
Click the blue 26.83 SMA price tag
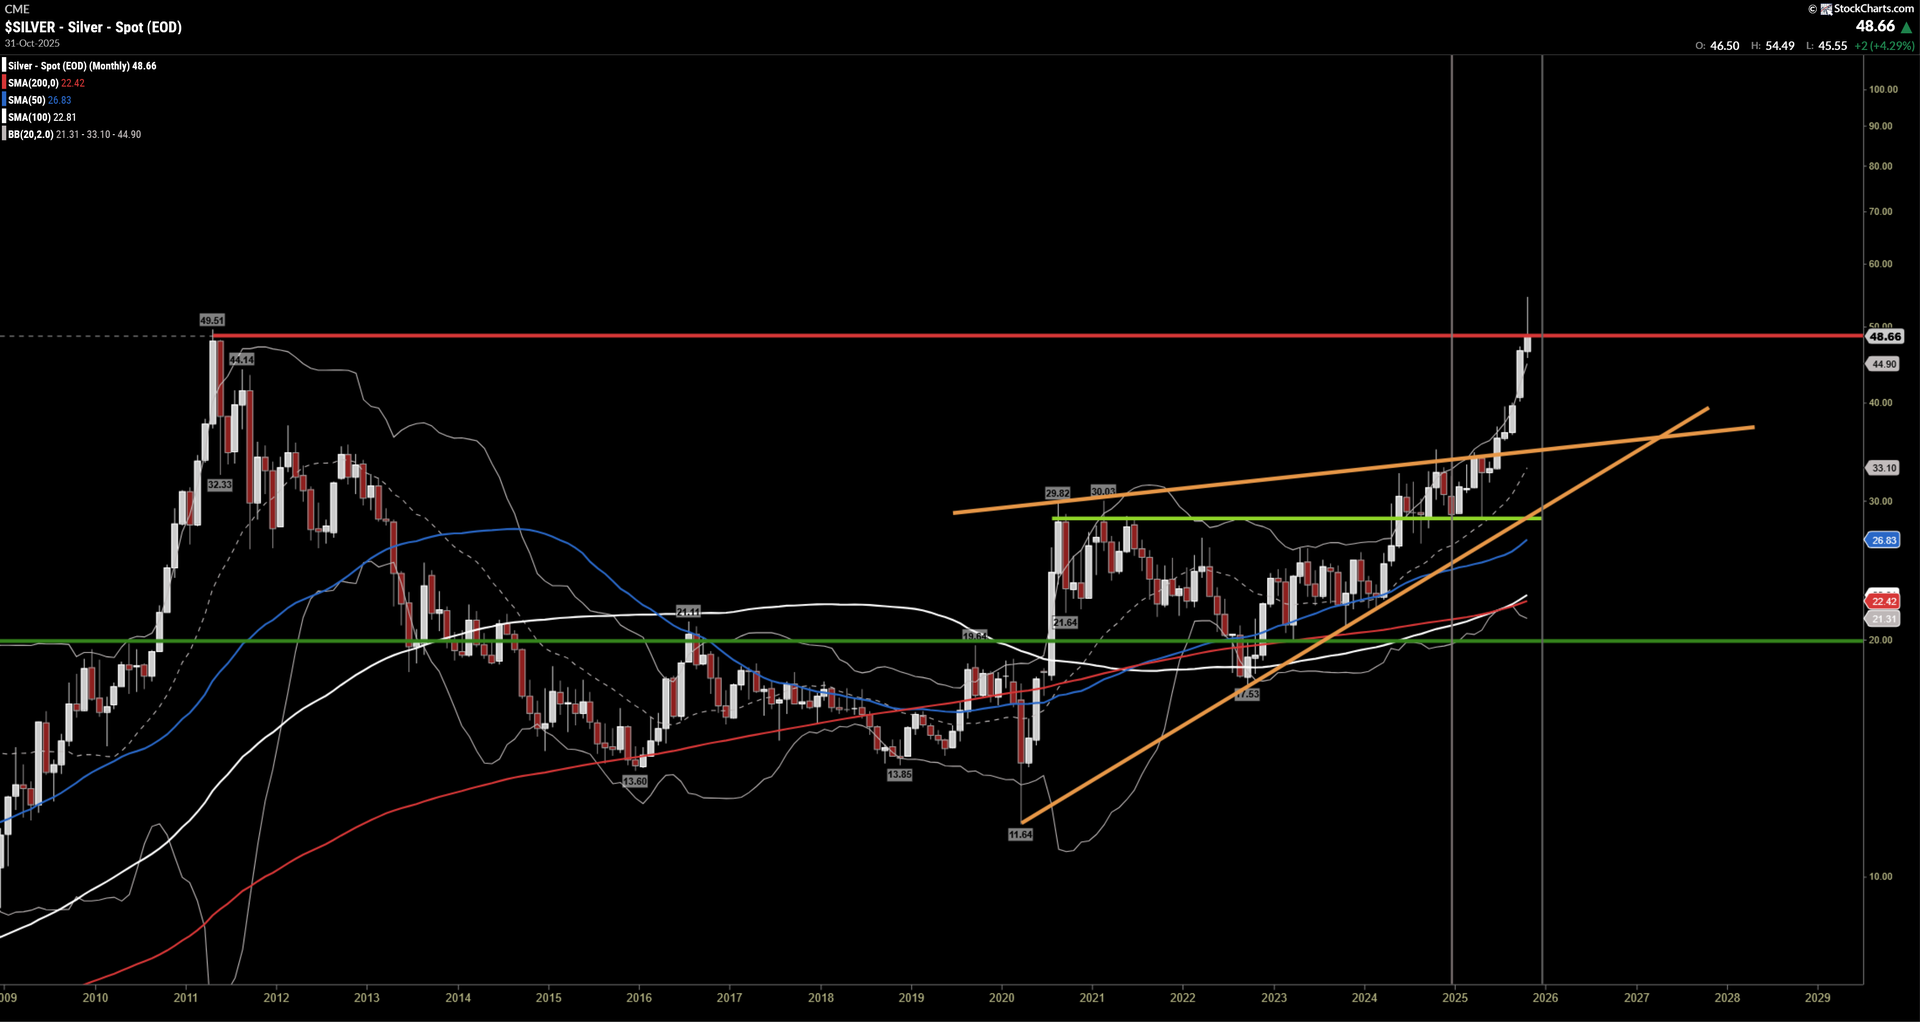tap(1884, 540)
